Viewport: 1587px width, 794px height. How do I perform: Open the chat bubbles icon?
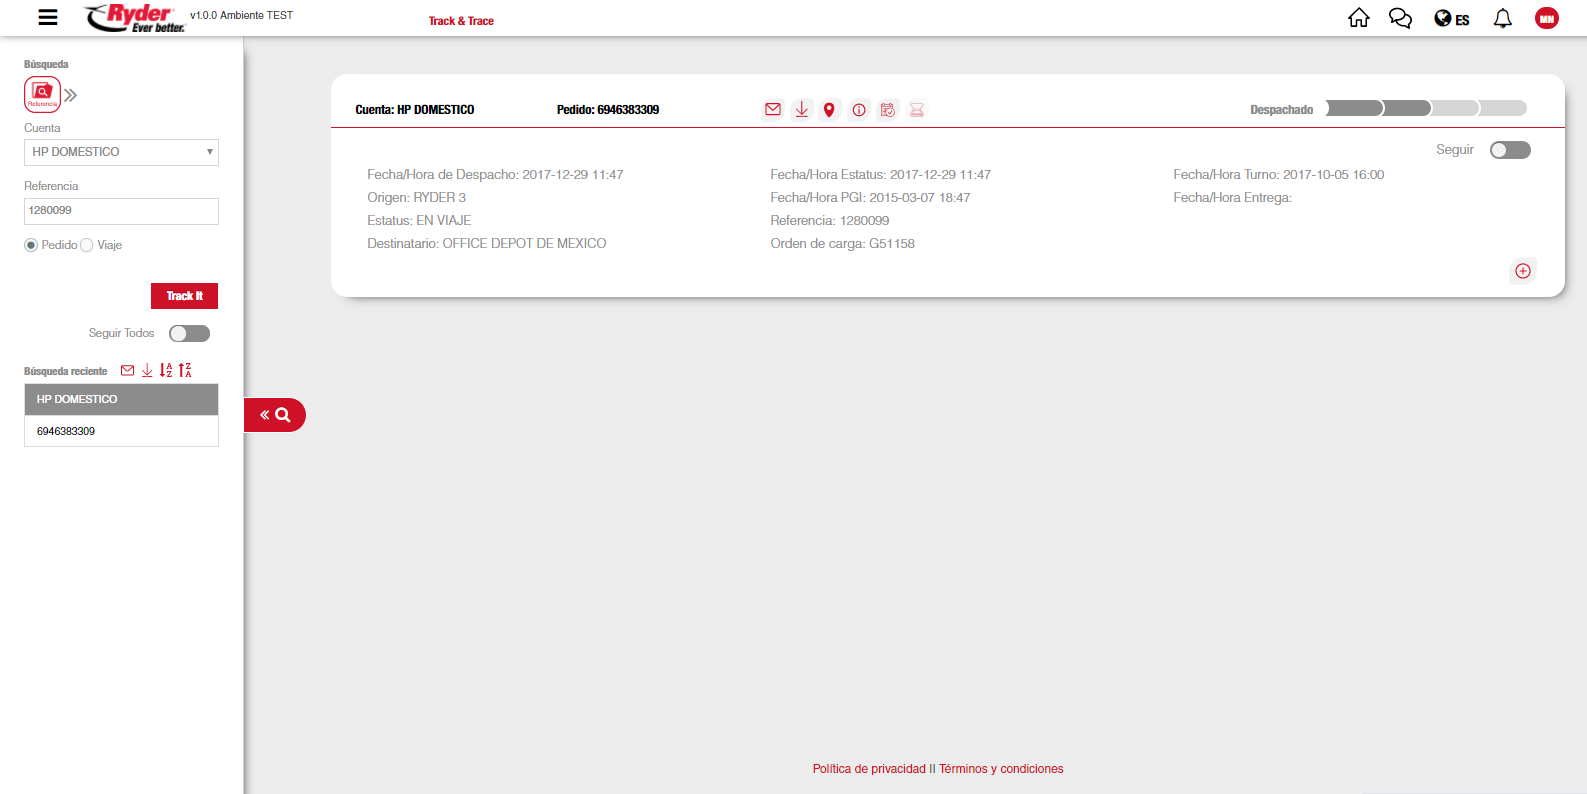pyautogui.click(x=1400, y=18)
